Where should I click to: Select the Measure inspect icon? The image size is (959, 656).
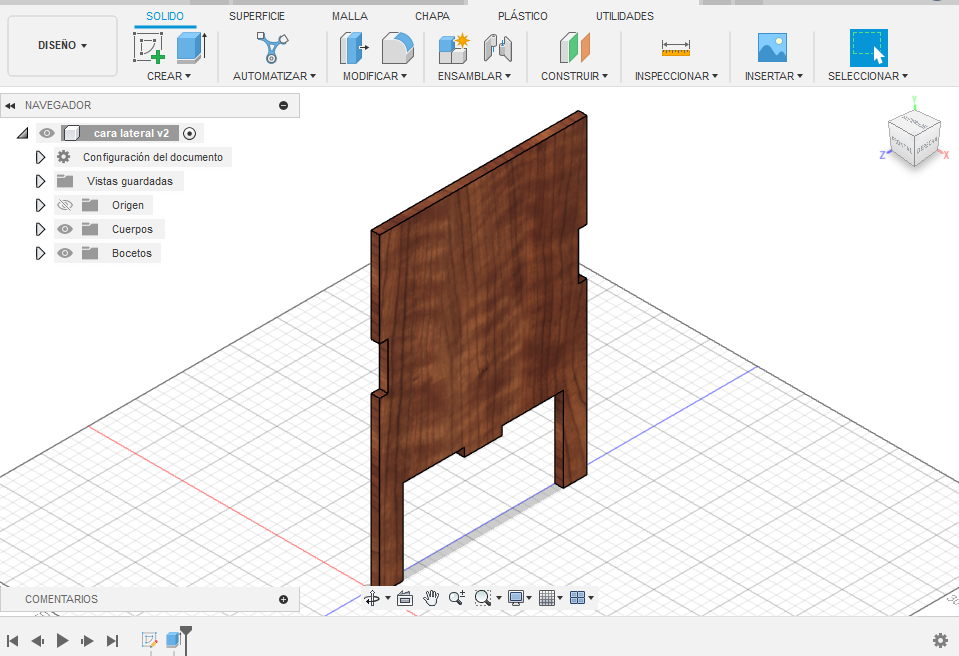click(x=676, y=47)
